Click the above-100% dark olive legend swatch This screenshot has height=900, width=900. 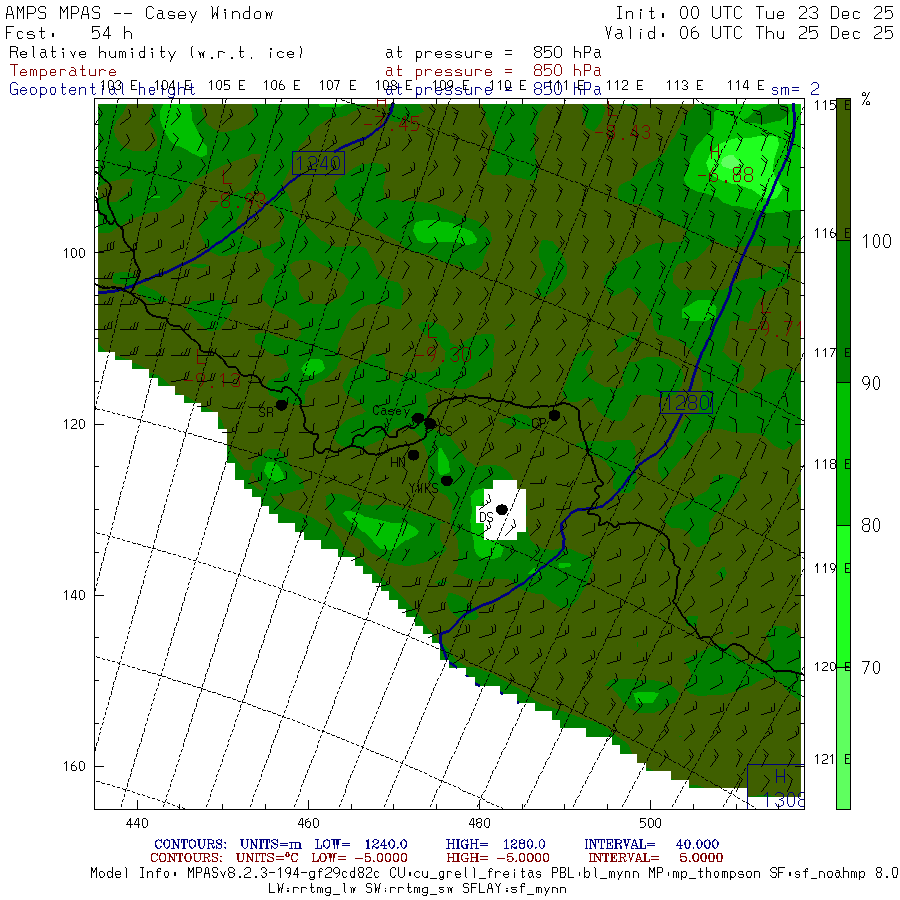point(843,169)
